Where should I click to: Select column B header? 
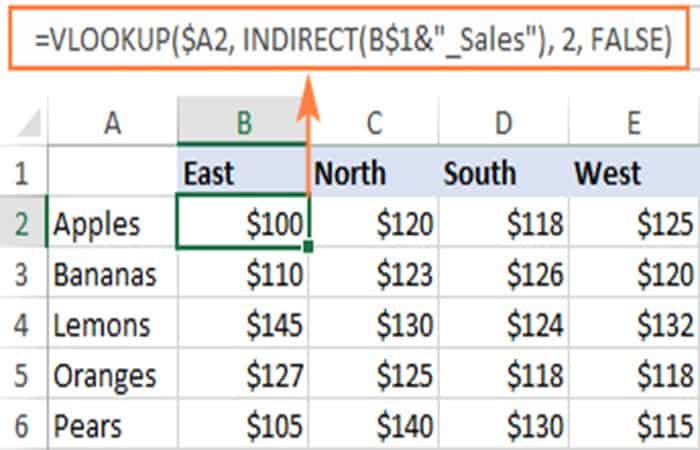243,123
